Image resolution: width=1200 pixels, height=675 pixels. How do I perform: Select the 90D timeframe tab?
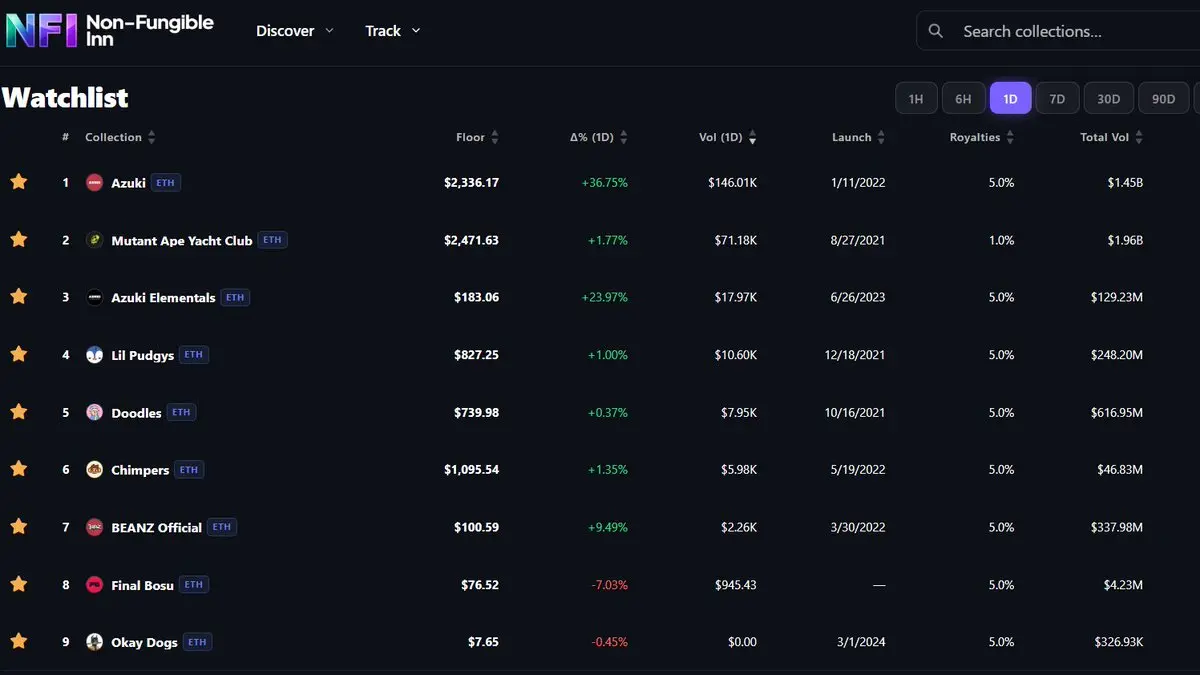(x=1164, y=98)
